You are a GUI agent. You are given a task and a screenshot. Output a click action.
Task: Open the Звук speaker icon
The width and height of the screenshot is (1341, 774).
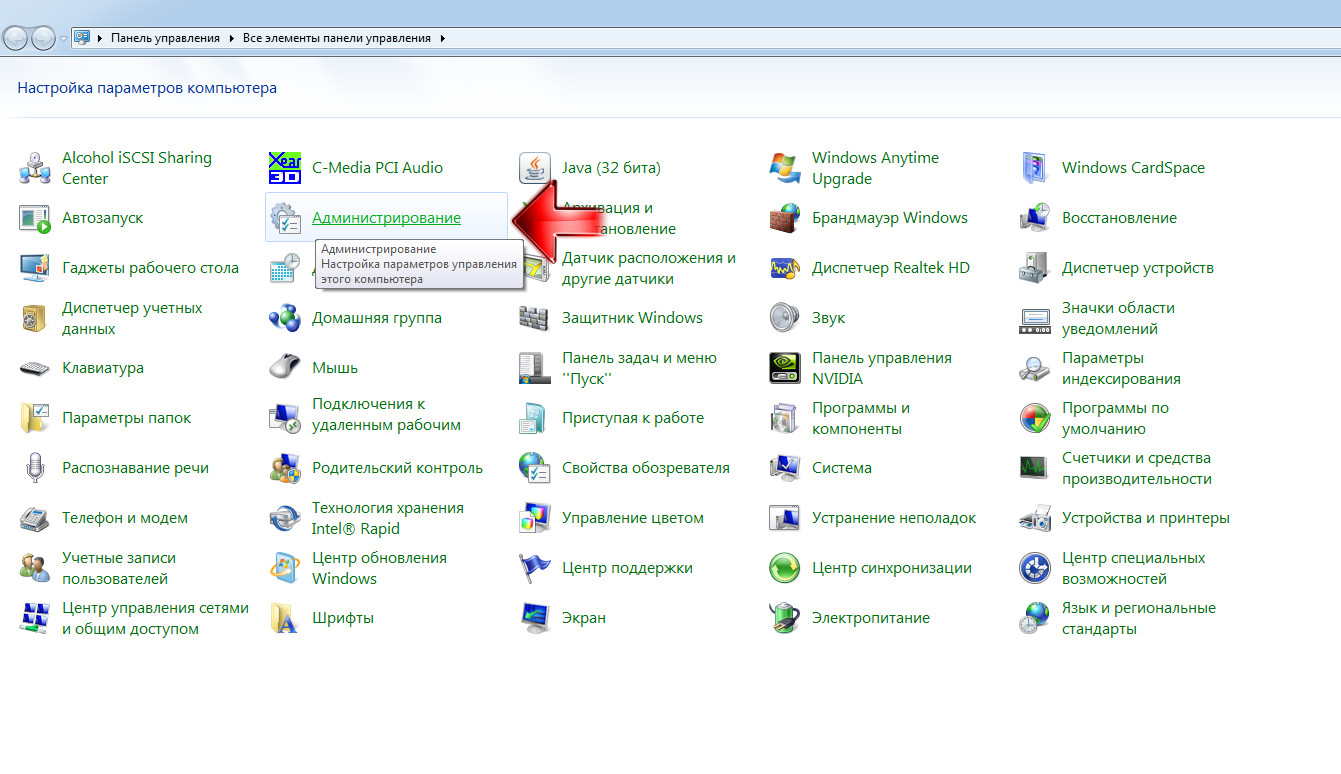785,318
